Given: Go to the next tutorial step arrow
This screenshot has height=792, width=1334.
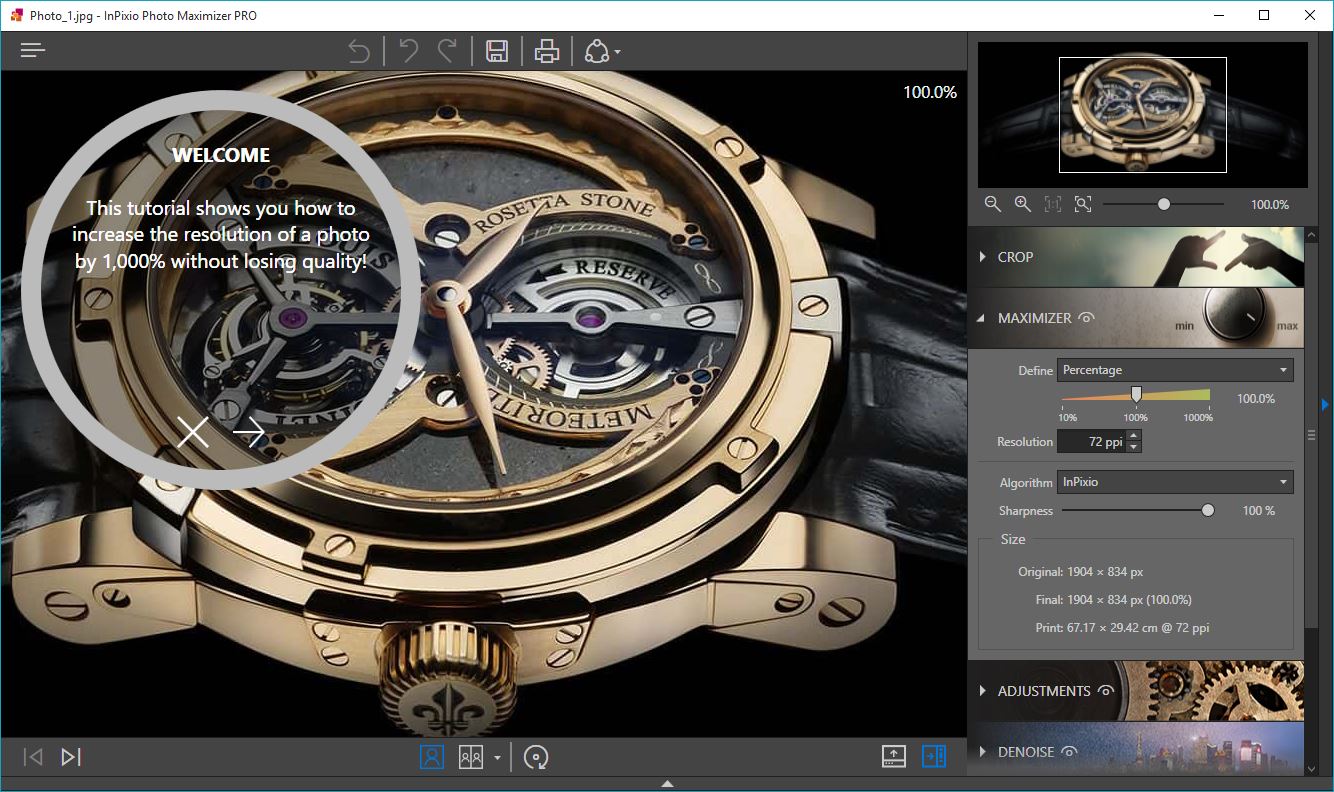Looking at the screenshot, I should (249, 432).
